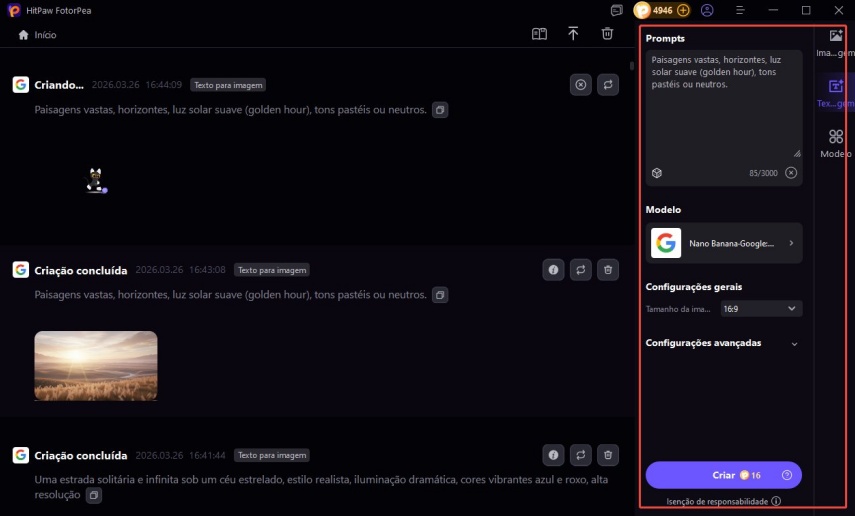Open the Modelo sidebar tab

coord(836,144)
